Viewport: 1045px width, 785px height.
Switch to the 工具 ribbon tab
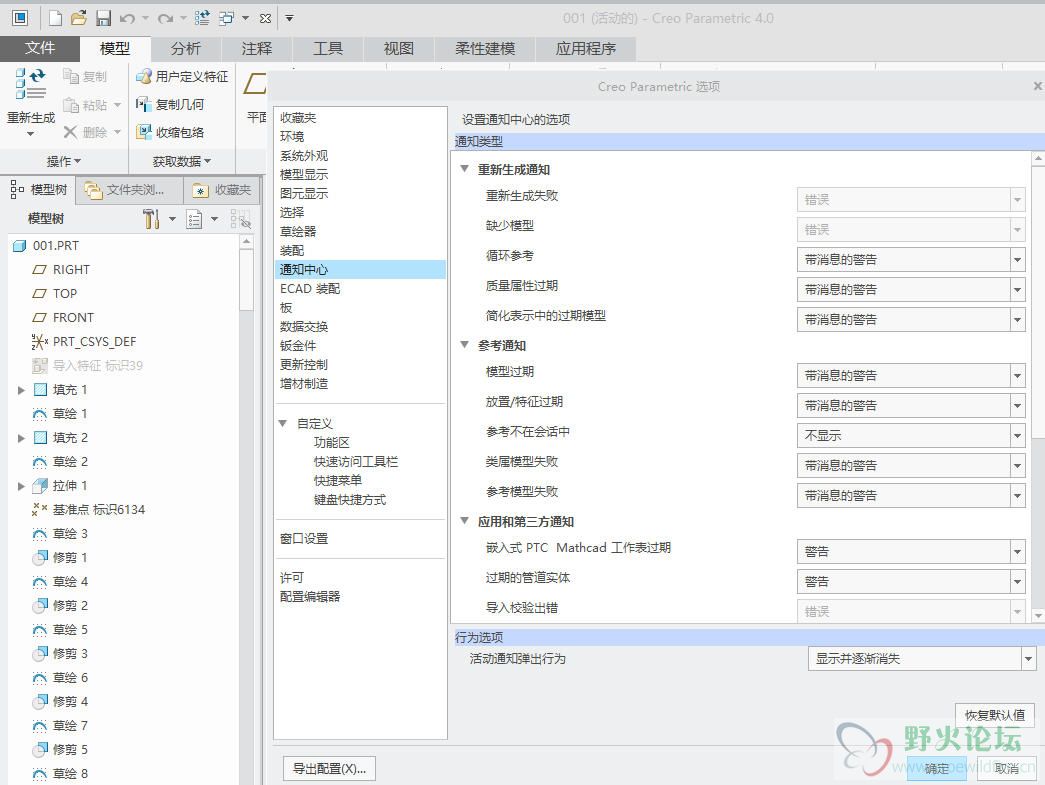[328, 49]
